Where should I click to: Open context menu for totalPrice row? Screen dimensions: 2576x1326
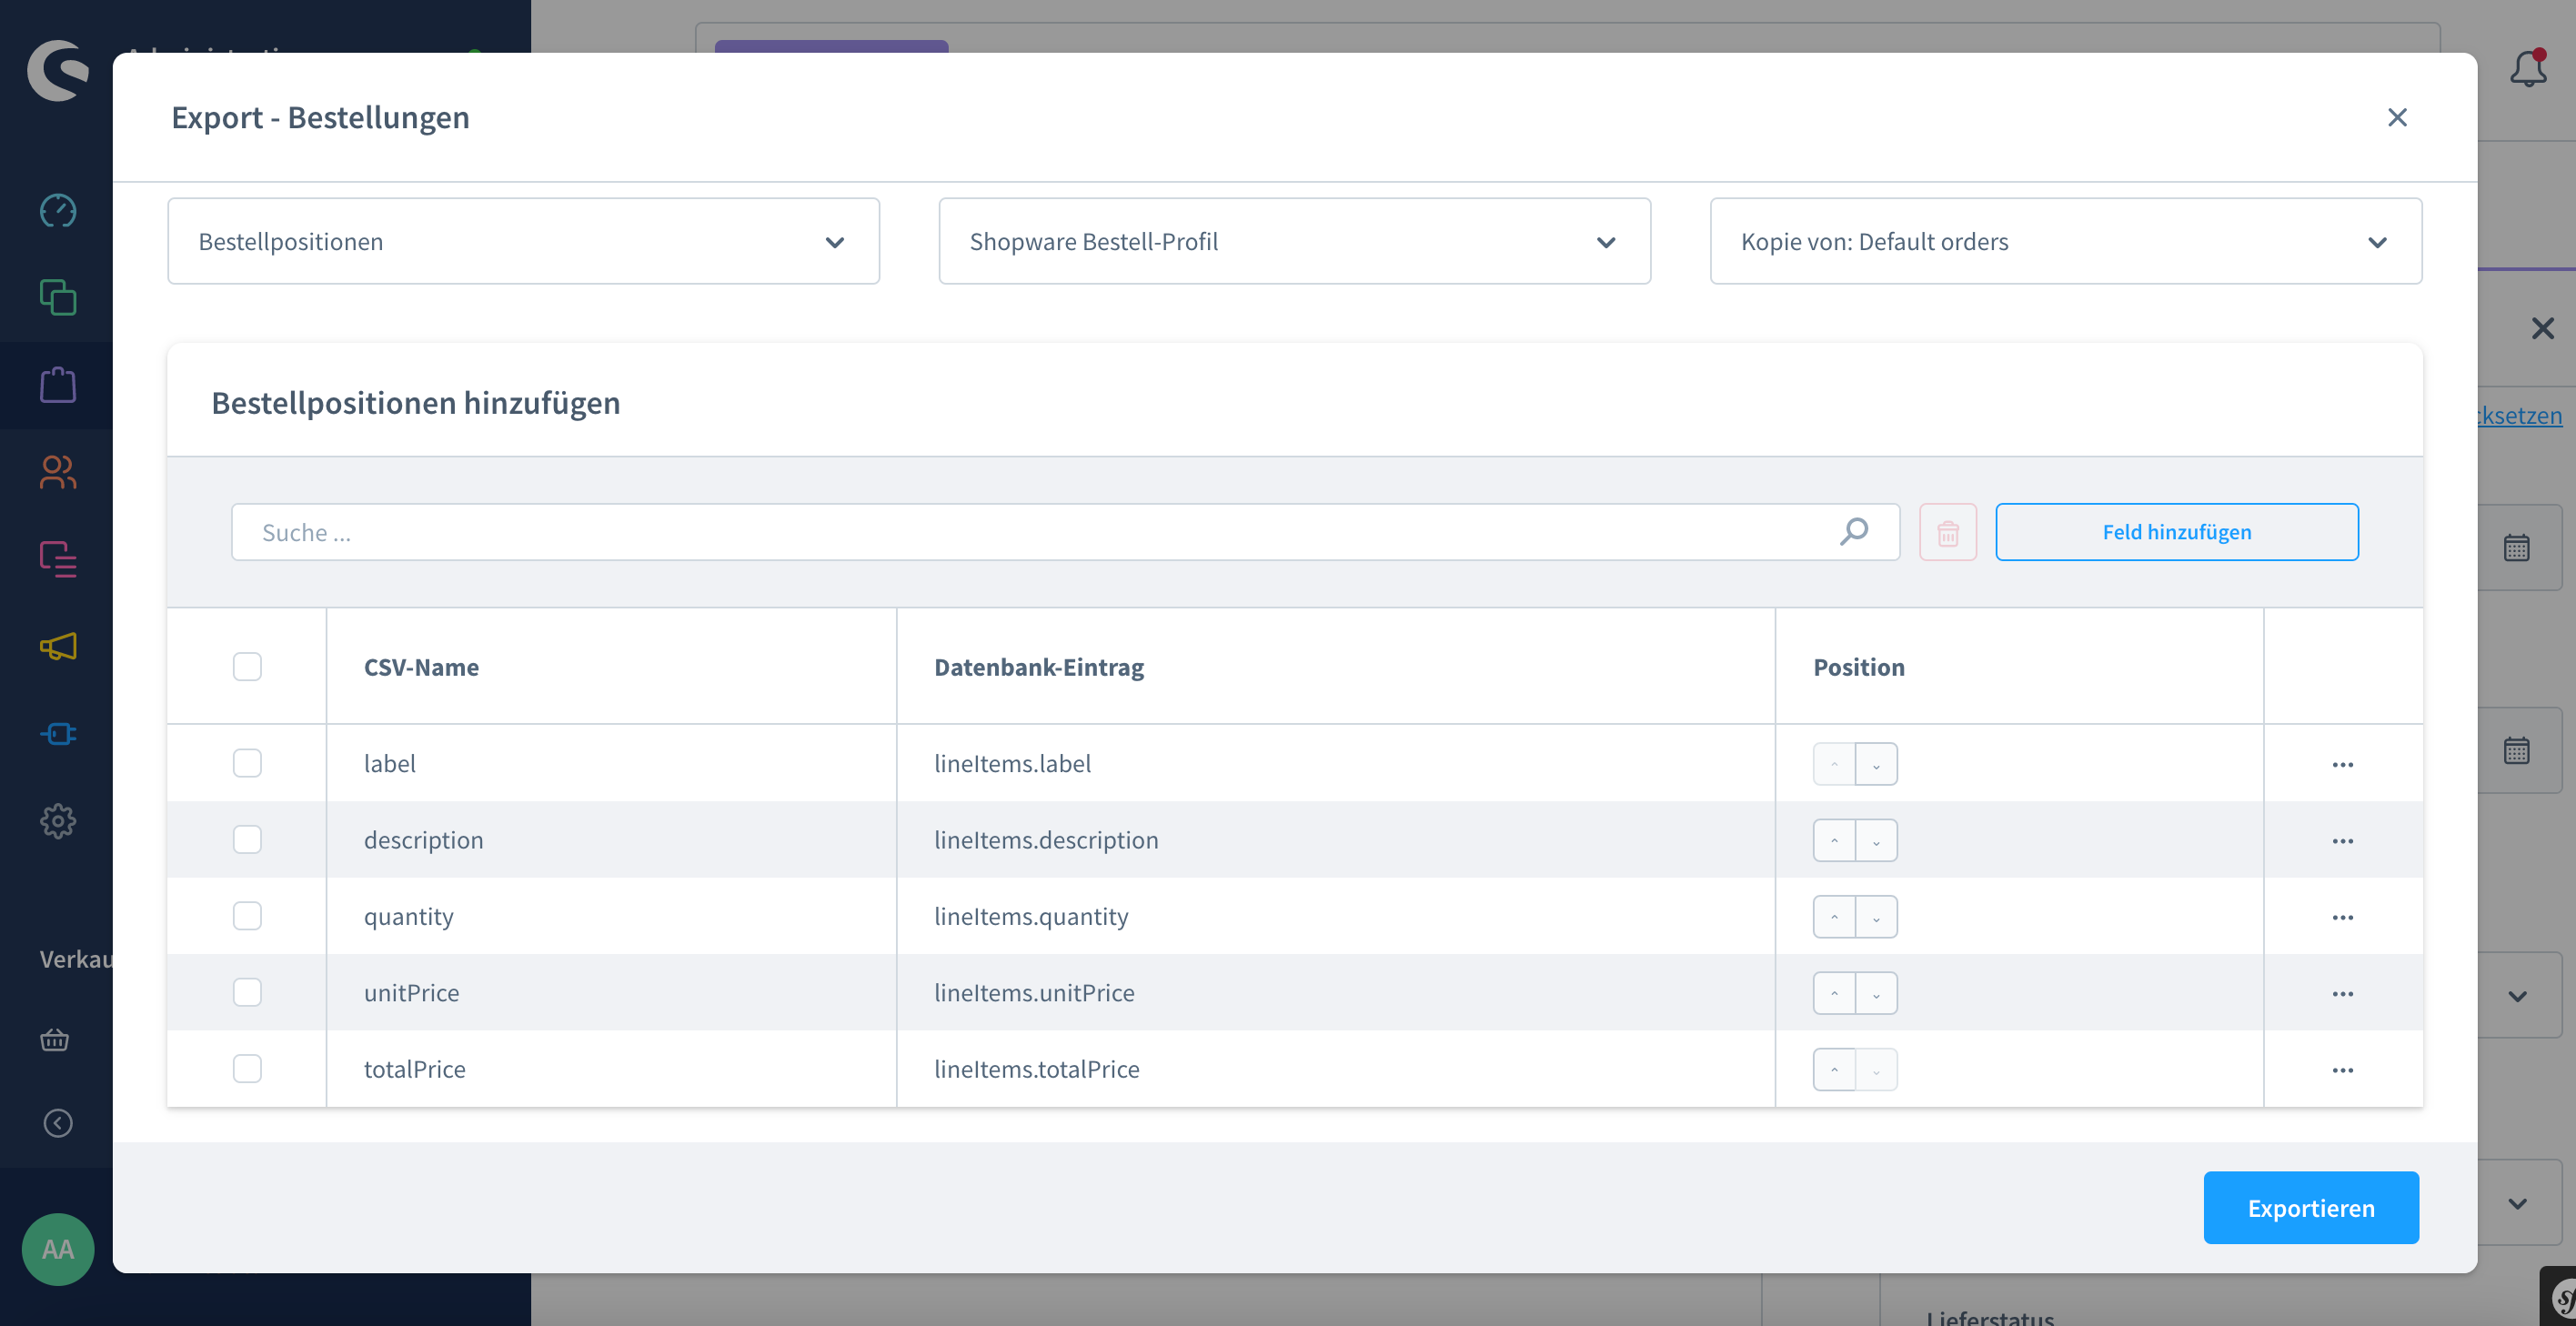click(x=2343, y=1070)
